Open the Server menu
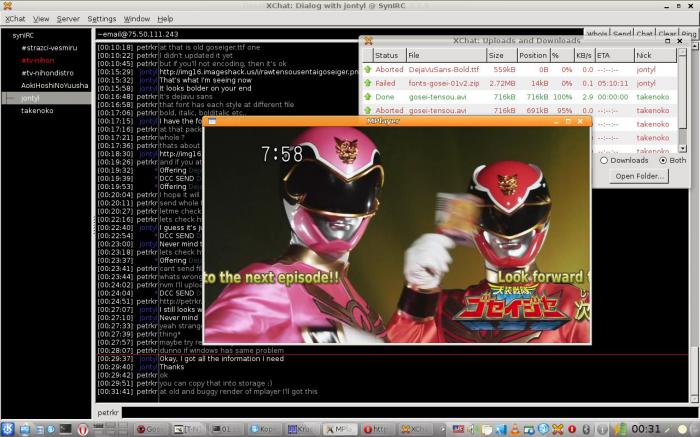 [68, 19]
